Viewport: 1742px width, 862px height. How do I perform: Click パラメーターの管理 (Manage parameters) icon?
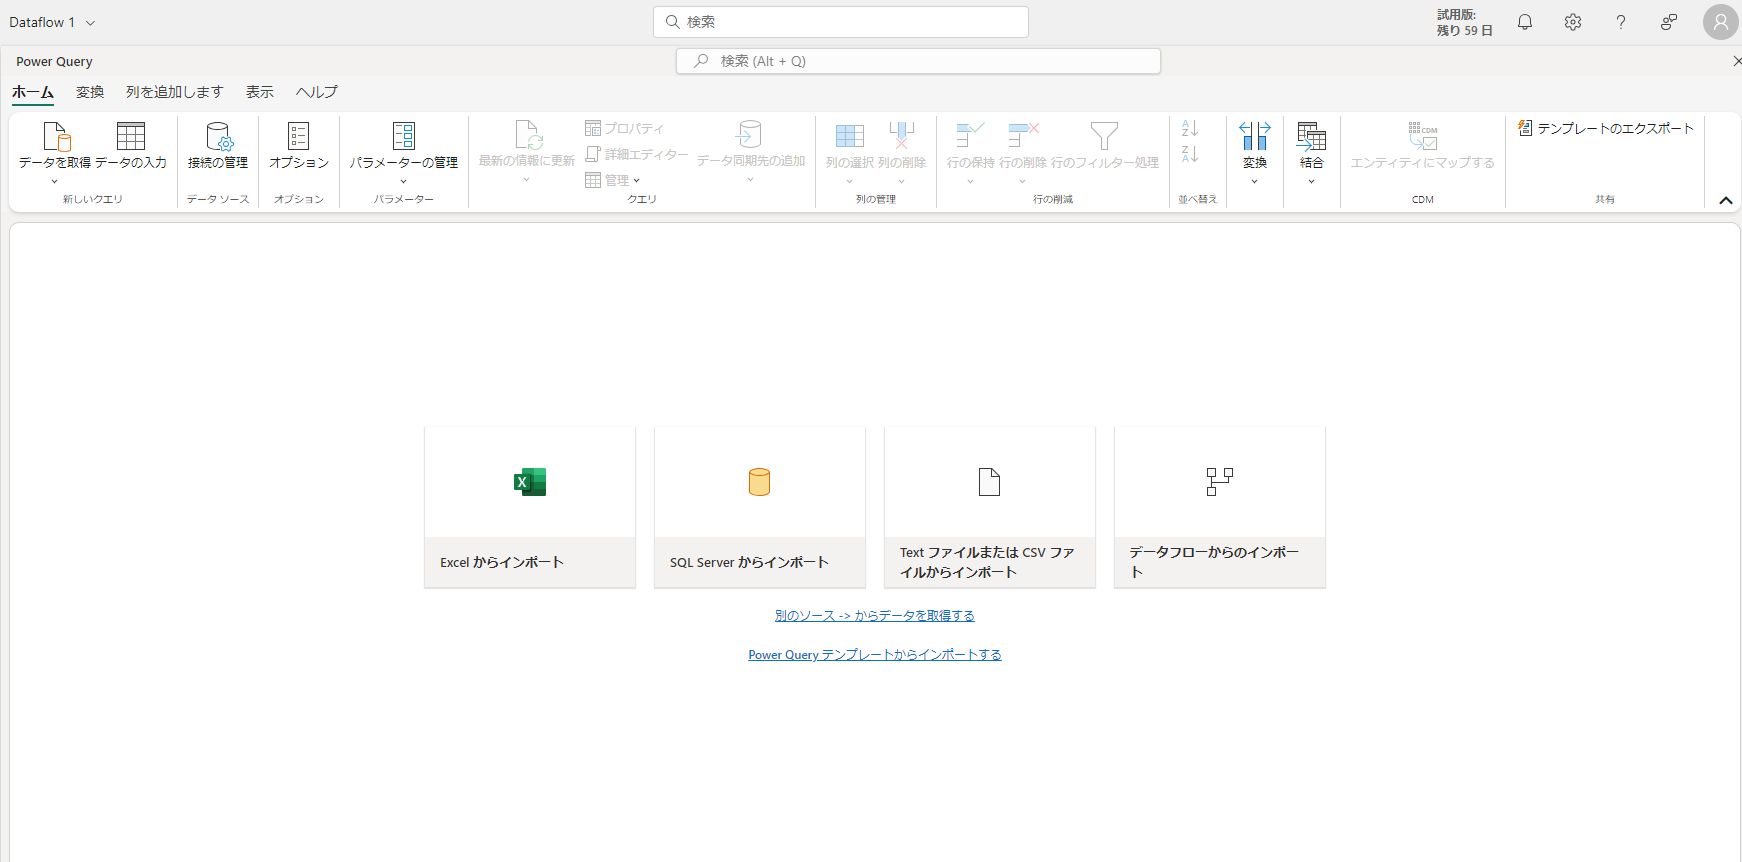pyautogui.click(x=404, y=136)
